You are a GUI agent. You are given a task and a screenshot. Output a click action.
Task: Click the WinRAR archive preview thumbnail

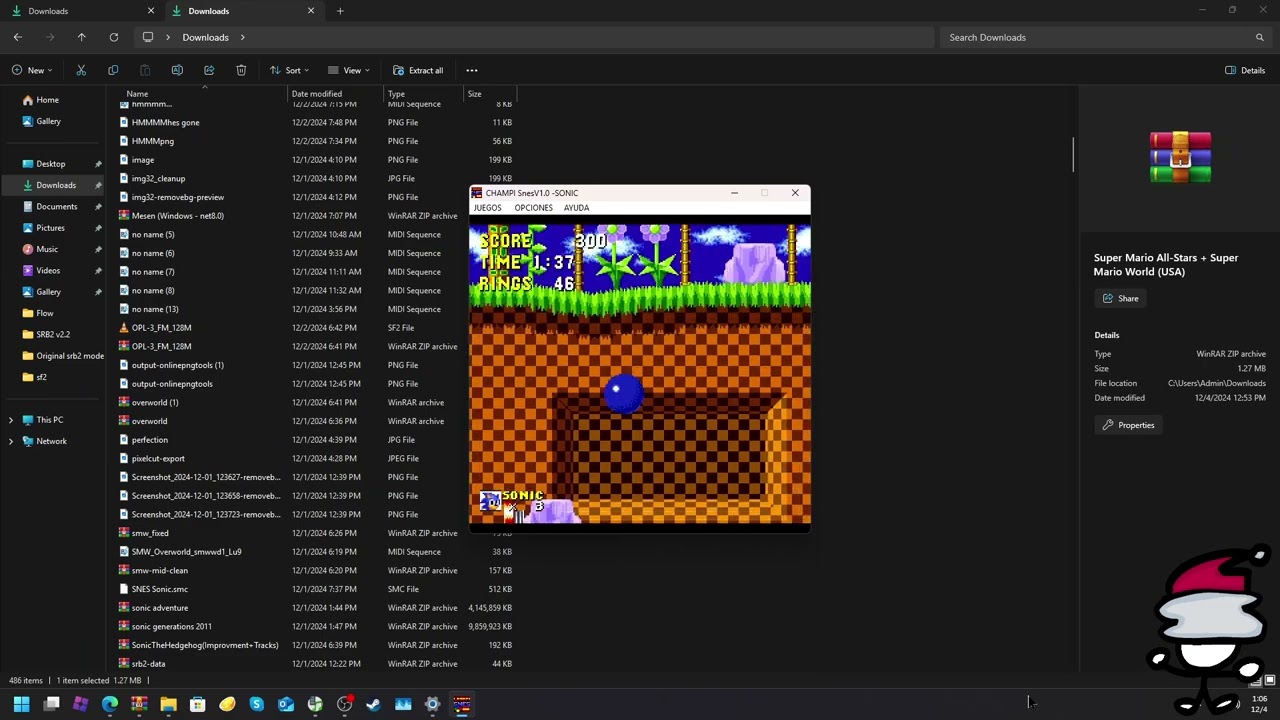tap(1180, 158)
